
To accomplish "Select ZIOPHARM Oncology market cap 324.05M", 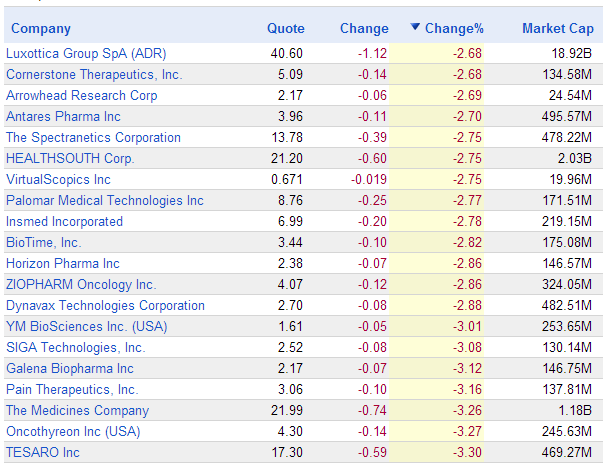I will (x=567, y=285).
